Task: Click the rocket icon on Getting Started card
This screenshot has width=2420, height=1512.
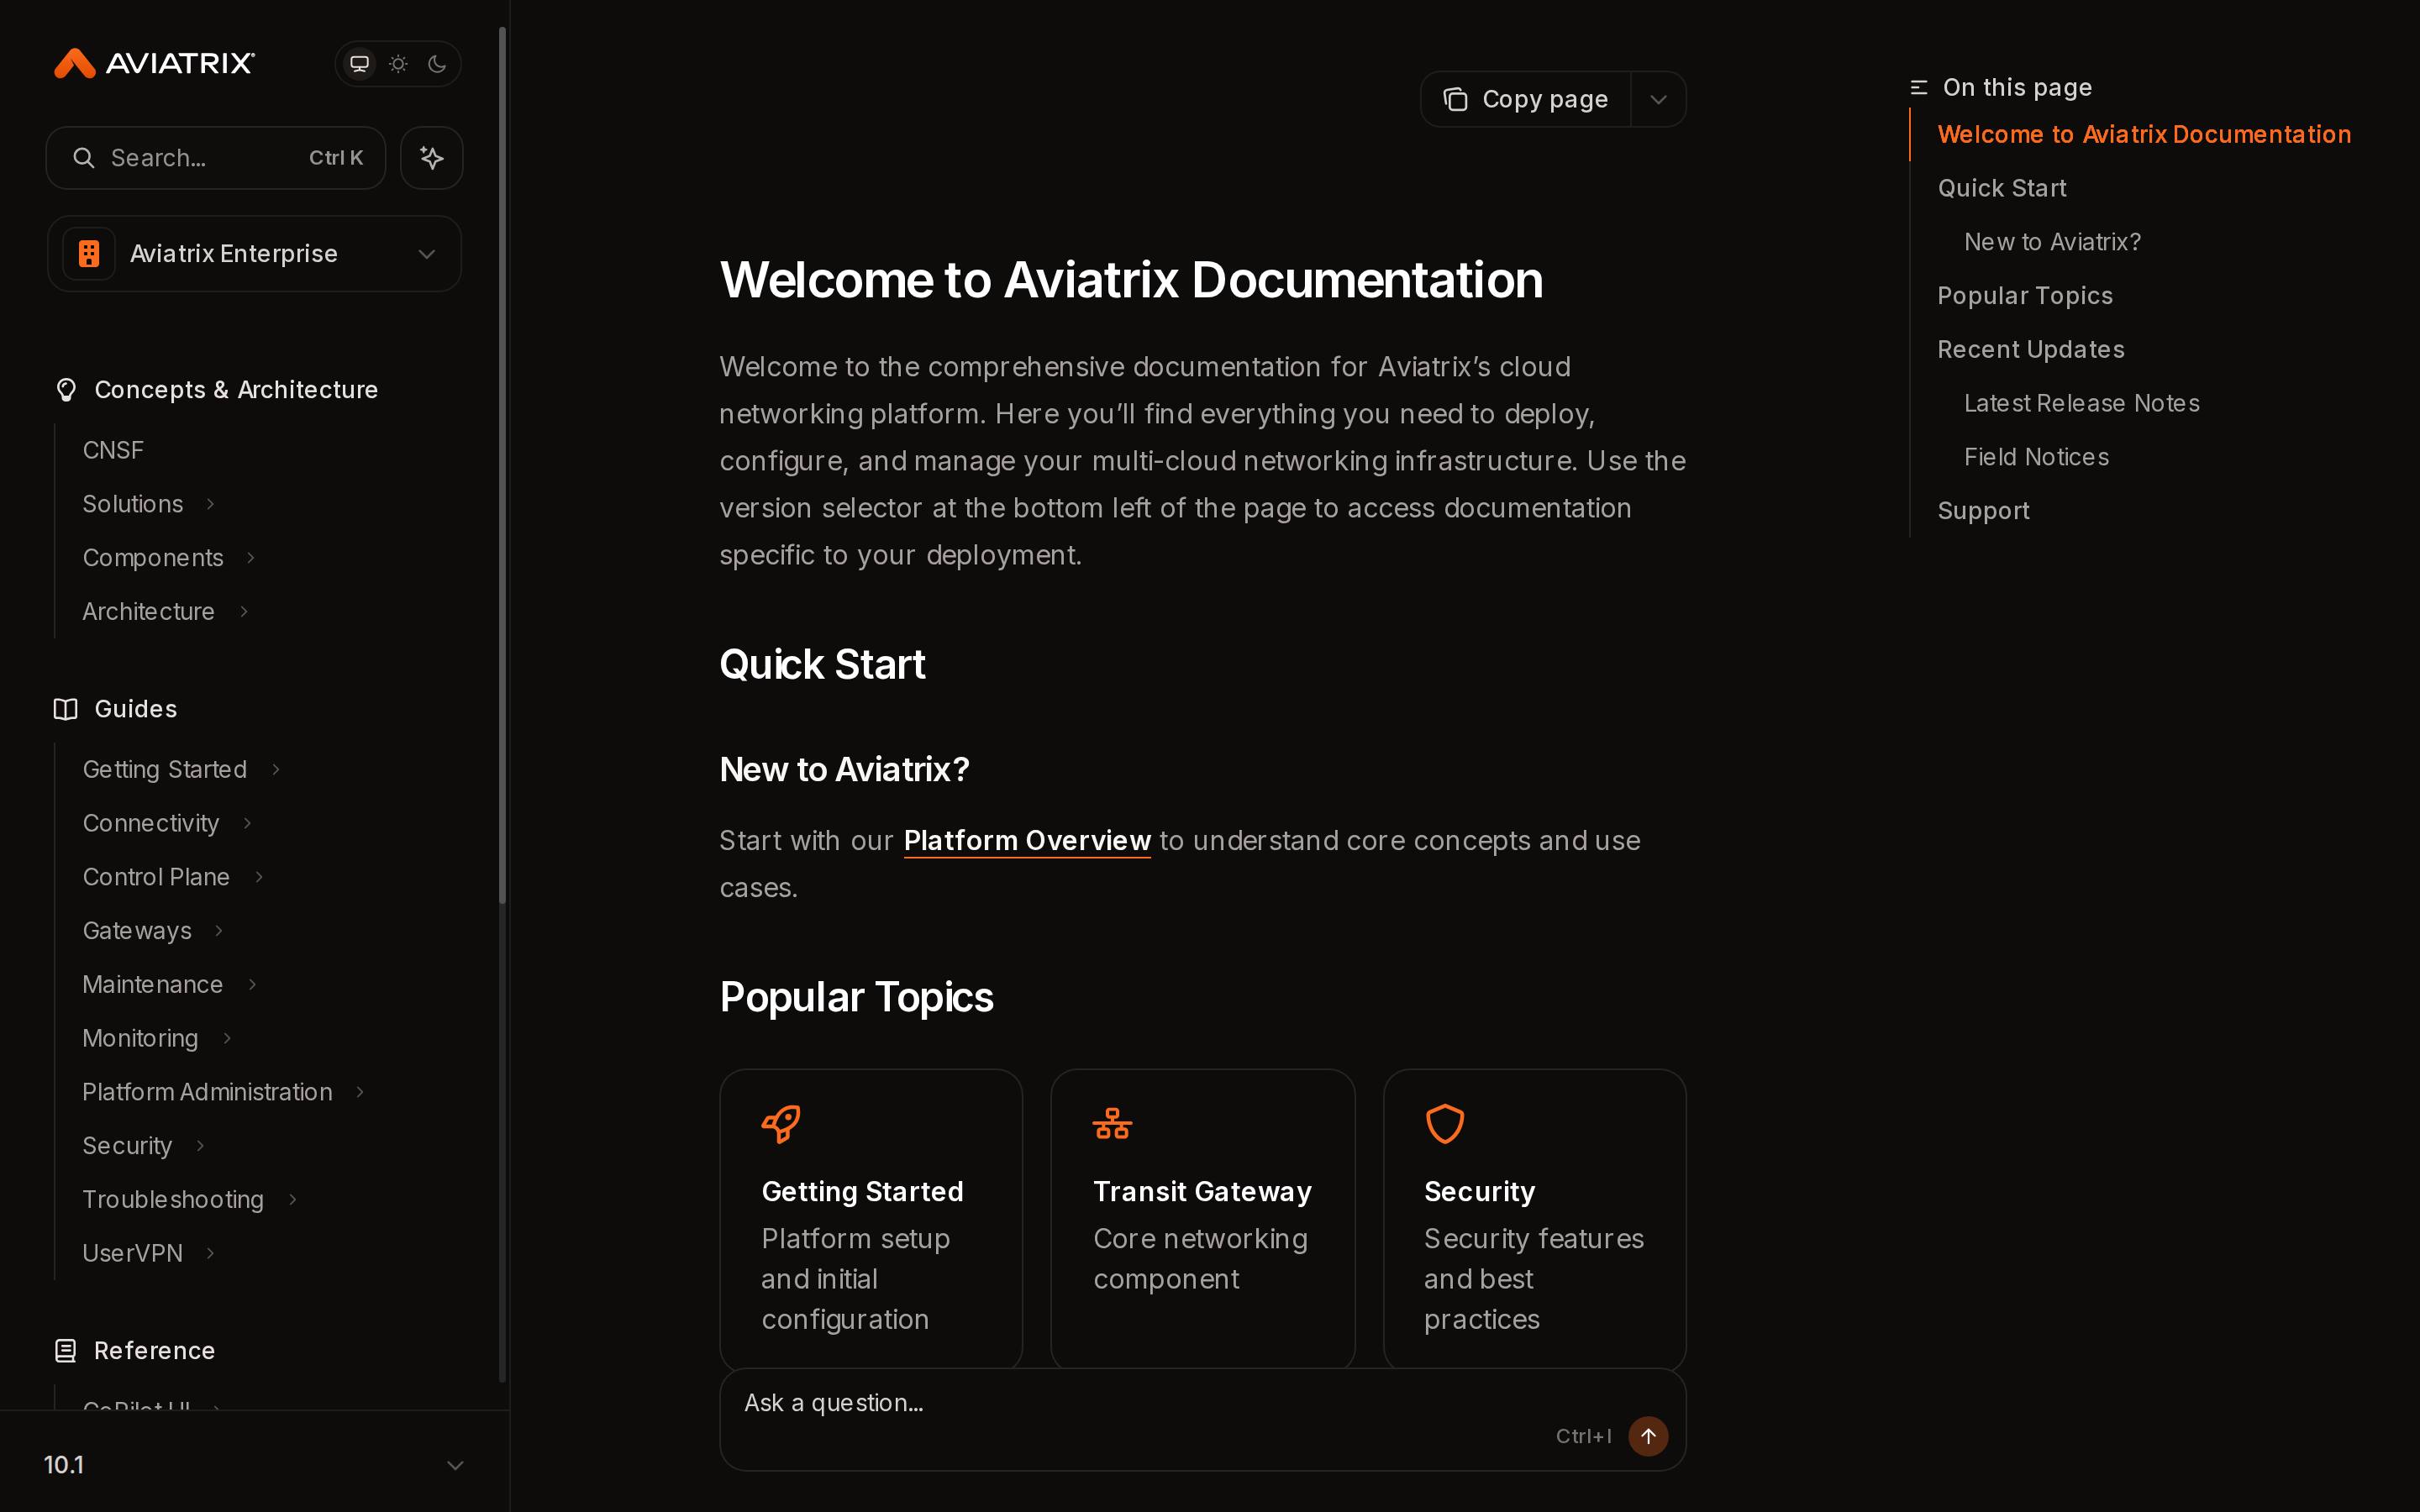Action: coord(781,1124)
